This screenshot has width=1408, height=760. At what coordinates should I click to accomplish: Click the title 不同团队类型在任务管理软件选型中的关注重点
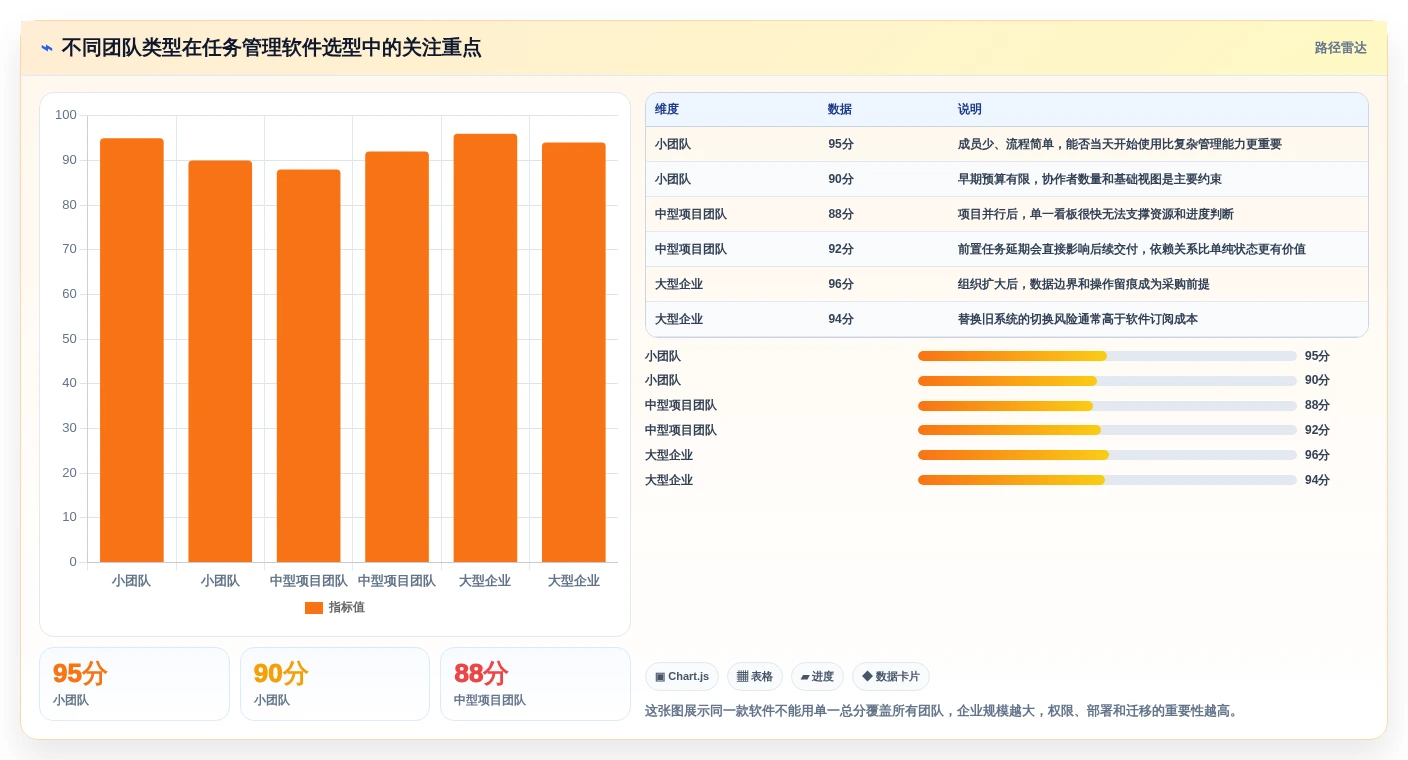271,48
